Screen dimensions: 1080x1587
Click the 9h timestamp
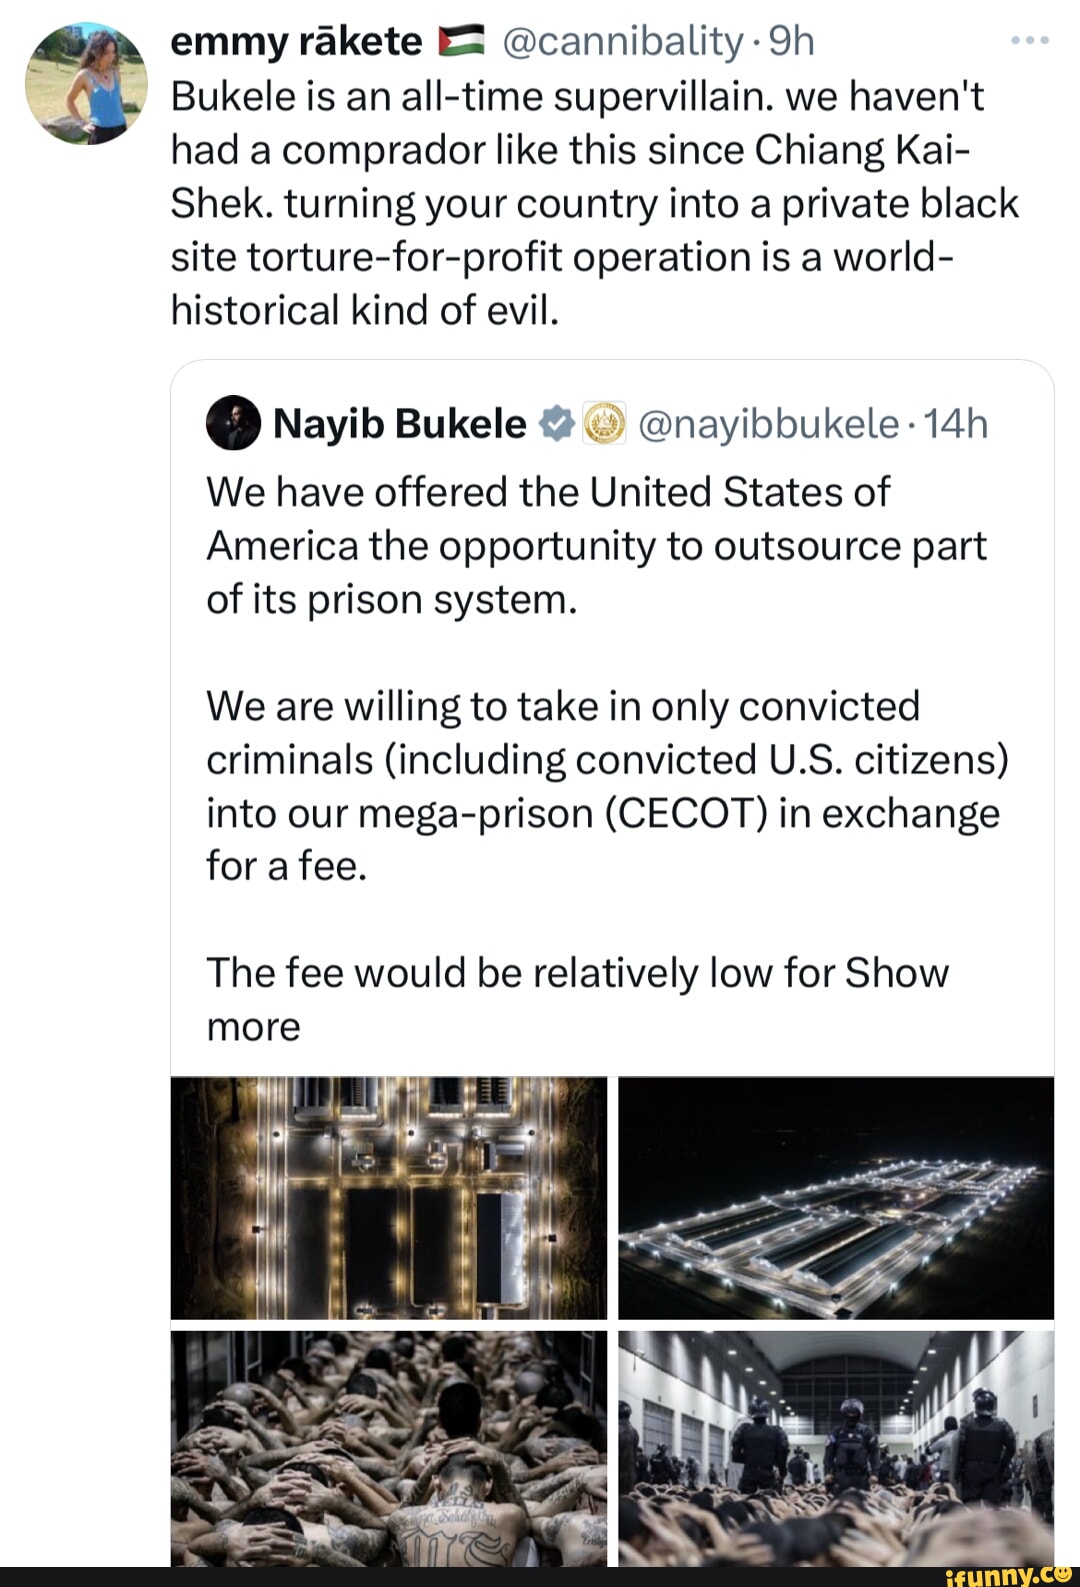[x=792, y=42]
